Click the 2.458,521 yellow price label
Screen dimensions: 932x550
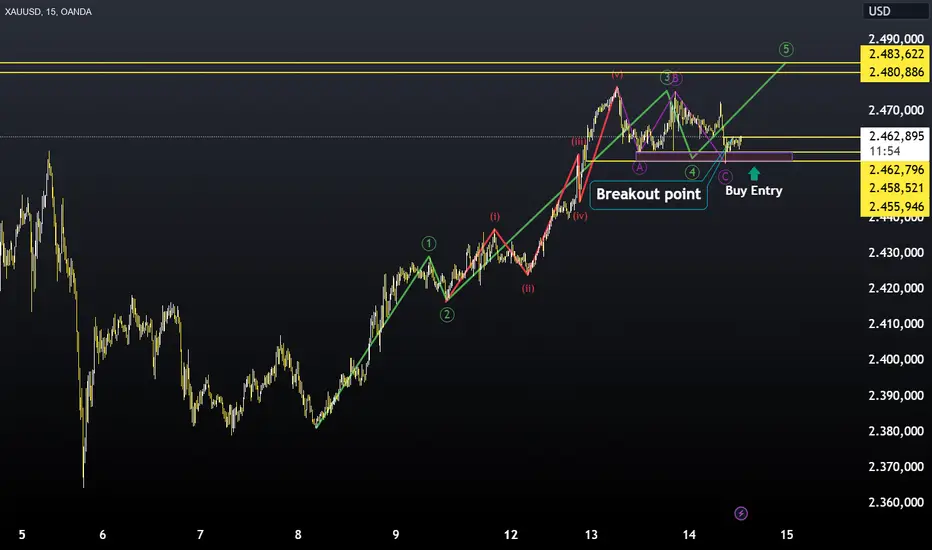click(896, 188)
